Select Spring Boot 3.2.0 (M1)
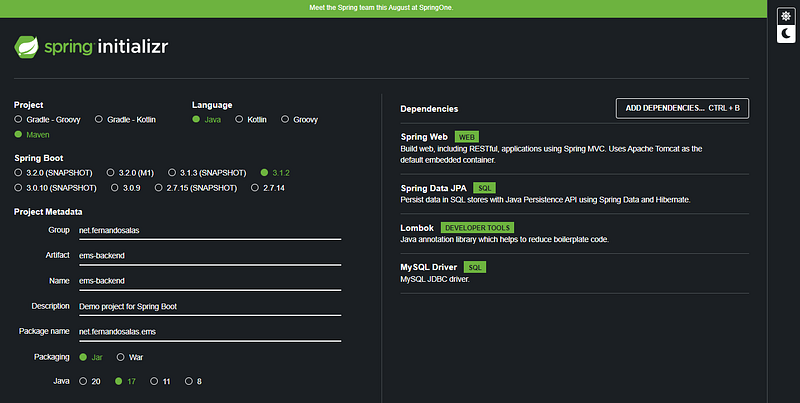Viewport: 800px width, 403px height. tap(130, 173)
